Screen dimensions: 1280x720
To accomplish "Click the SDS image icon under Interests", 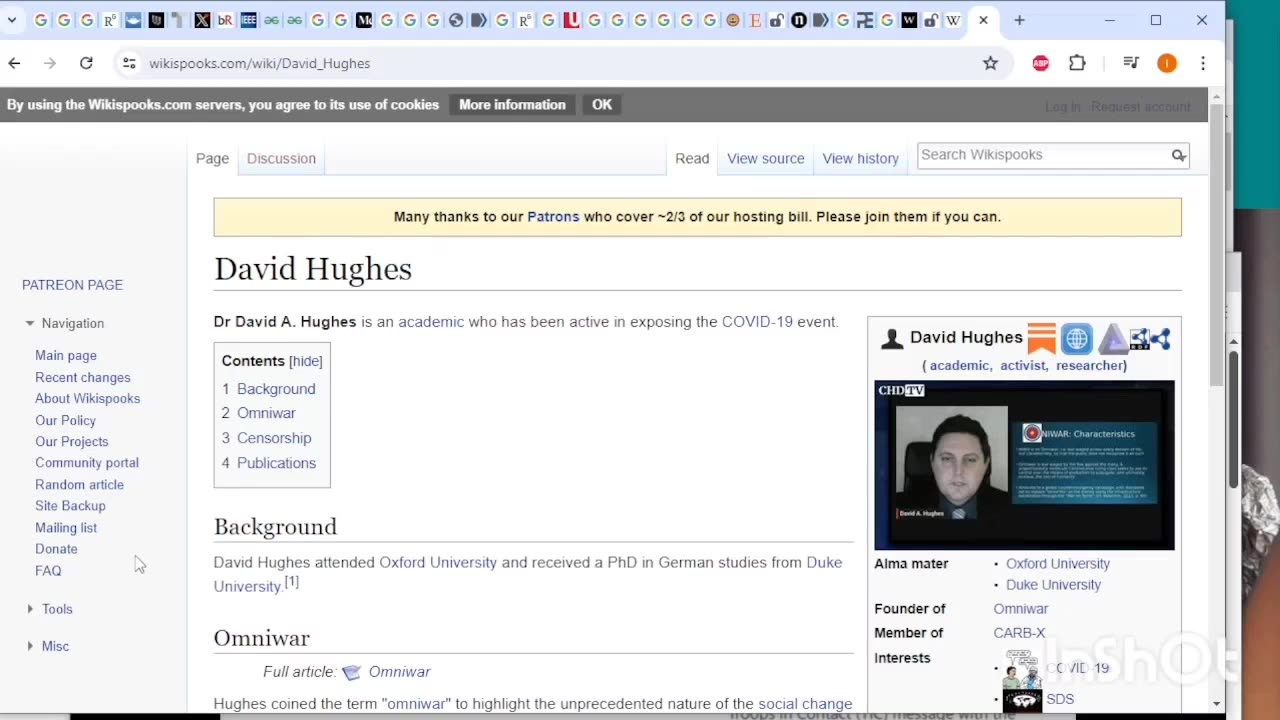I will (1022, 699).
